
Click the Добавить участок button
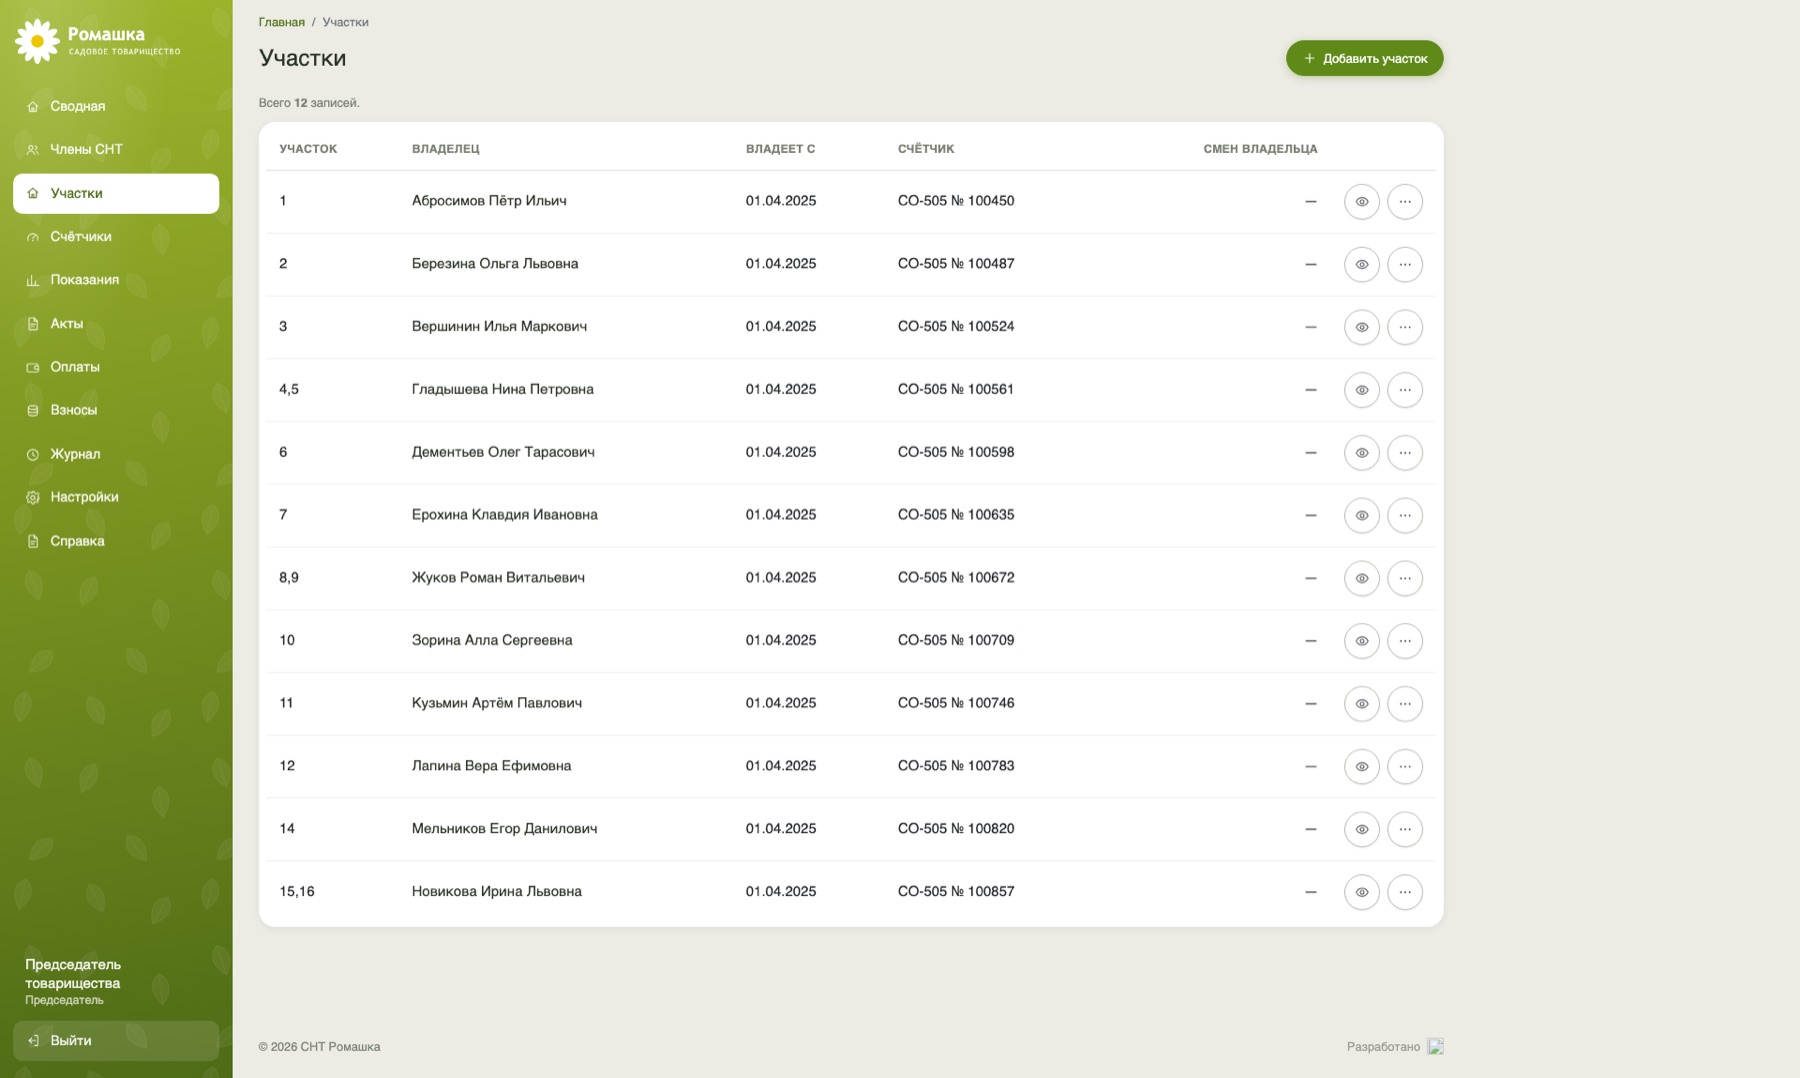click(x=1364, y=58)
